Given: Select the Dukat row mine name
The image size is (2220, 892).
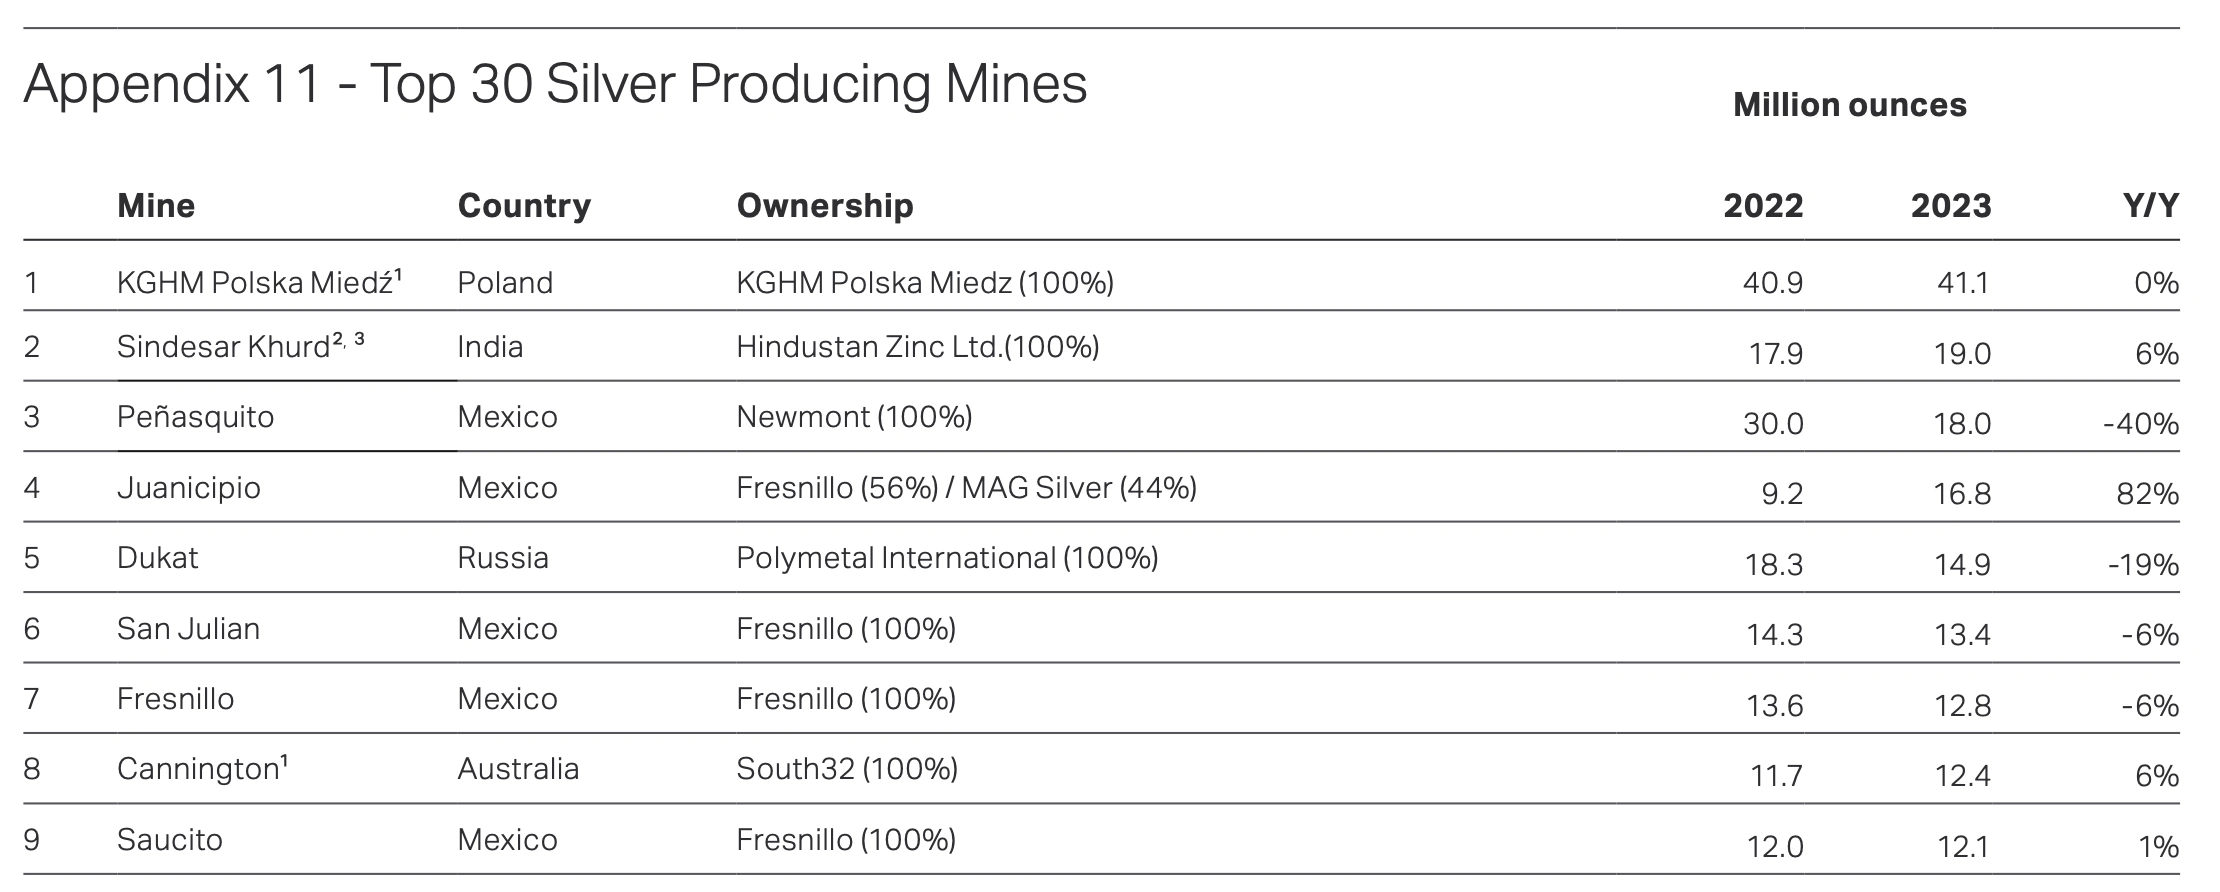Looking at the screenshot, I should point(157,557).
